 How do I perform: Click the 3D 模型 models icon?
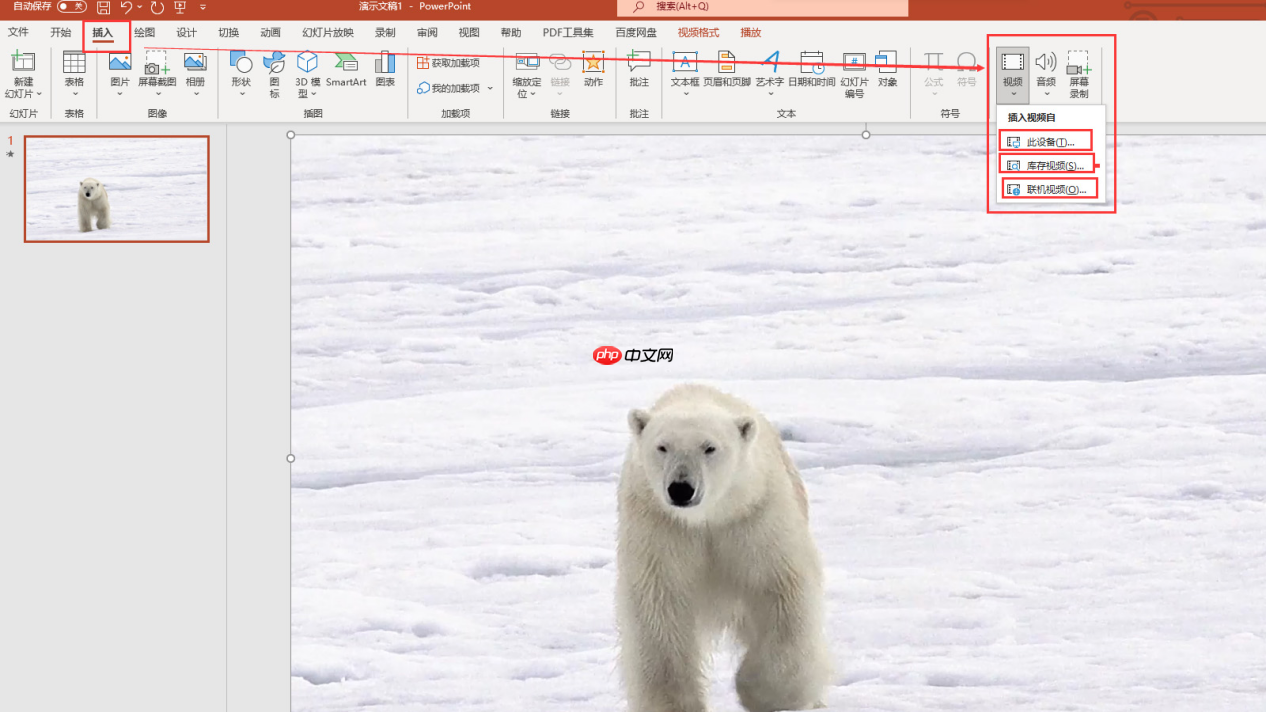point(307,62)
